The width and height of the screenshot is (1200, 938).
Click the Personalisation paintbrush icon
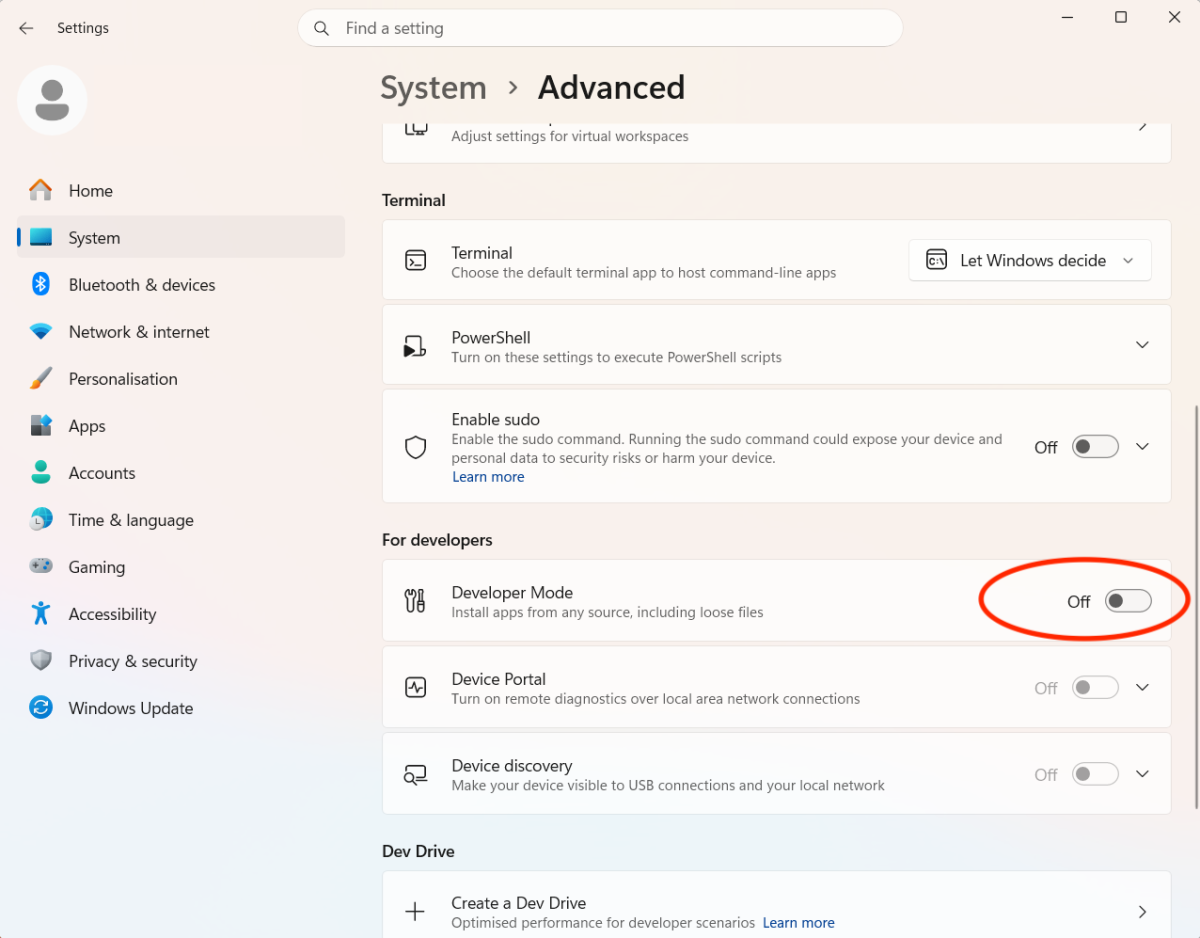click(x=41, y=378)
